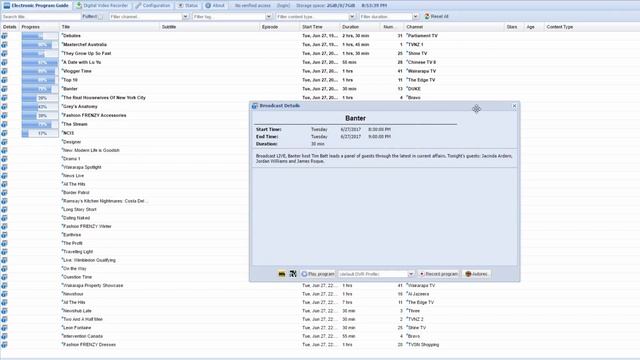Image resolution: width=640 pixels, height=360 pixels.
Task: Expand the Filter content type dropdown
Action: pos(352,17)
